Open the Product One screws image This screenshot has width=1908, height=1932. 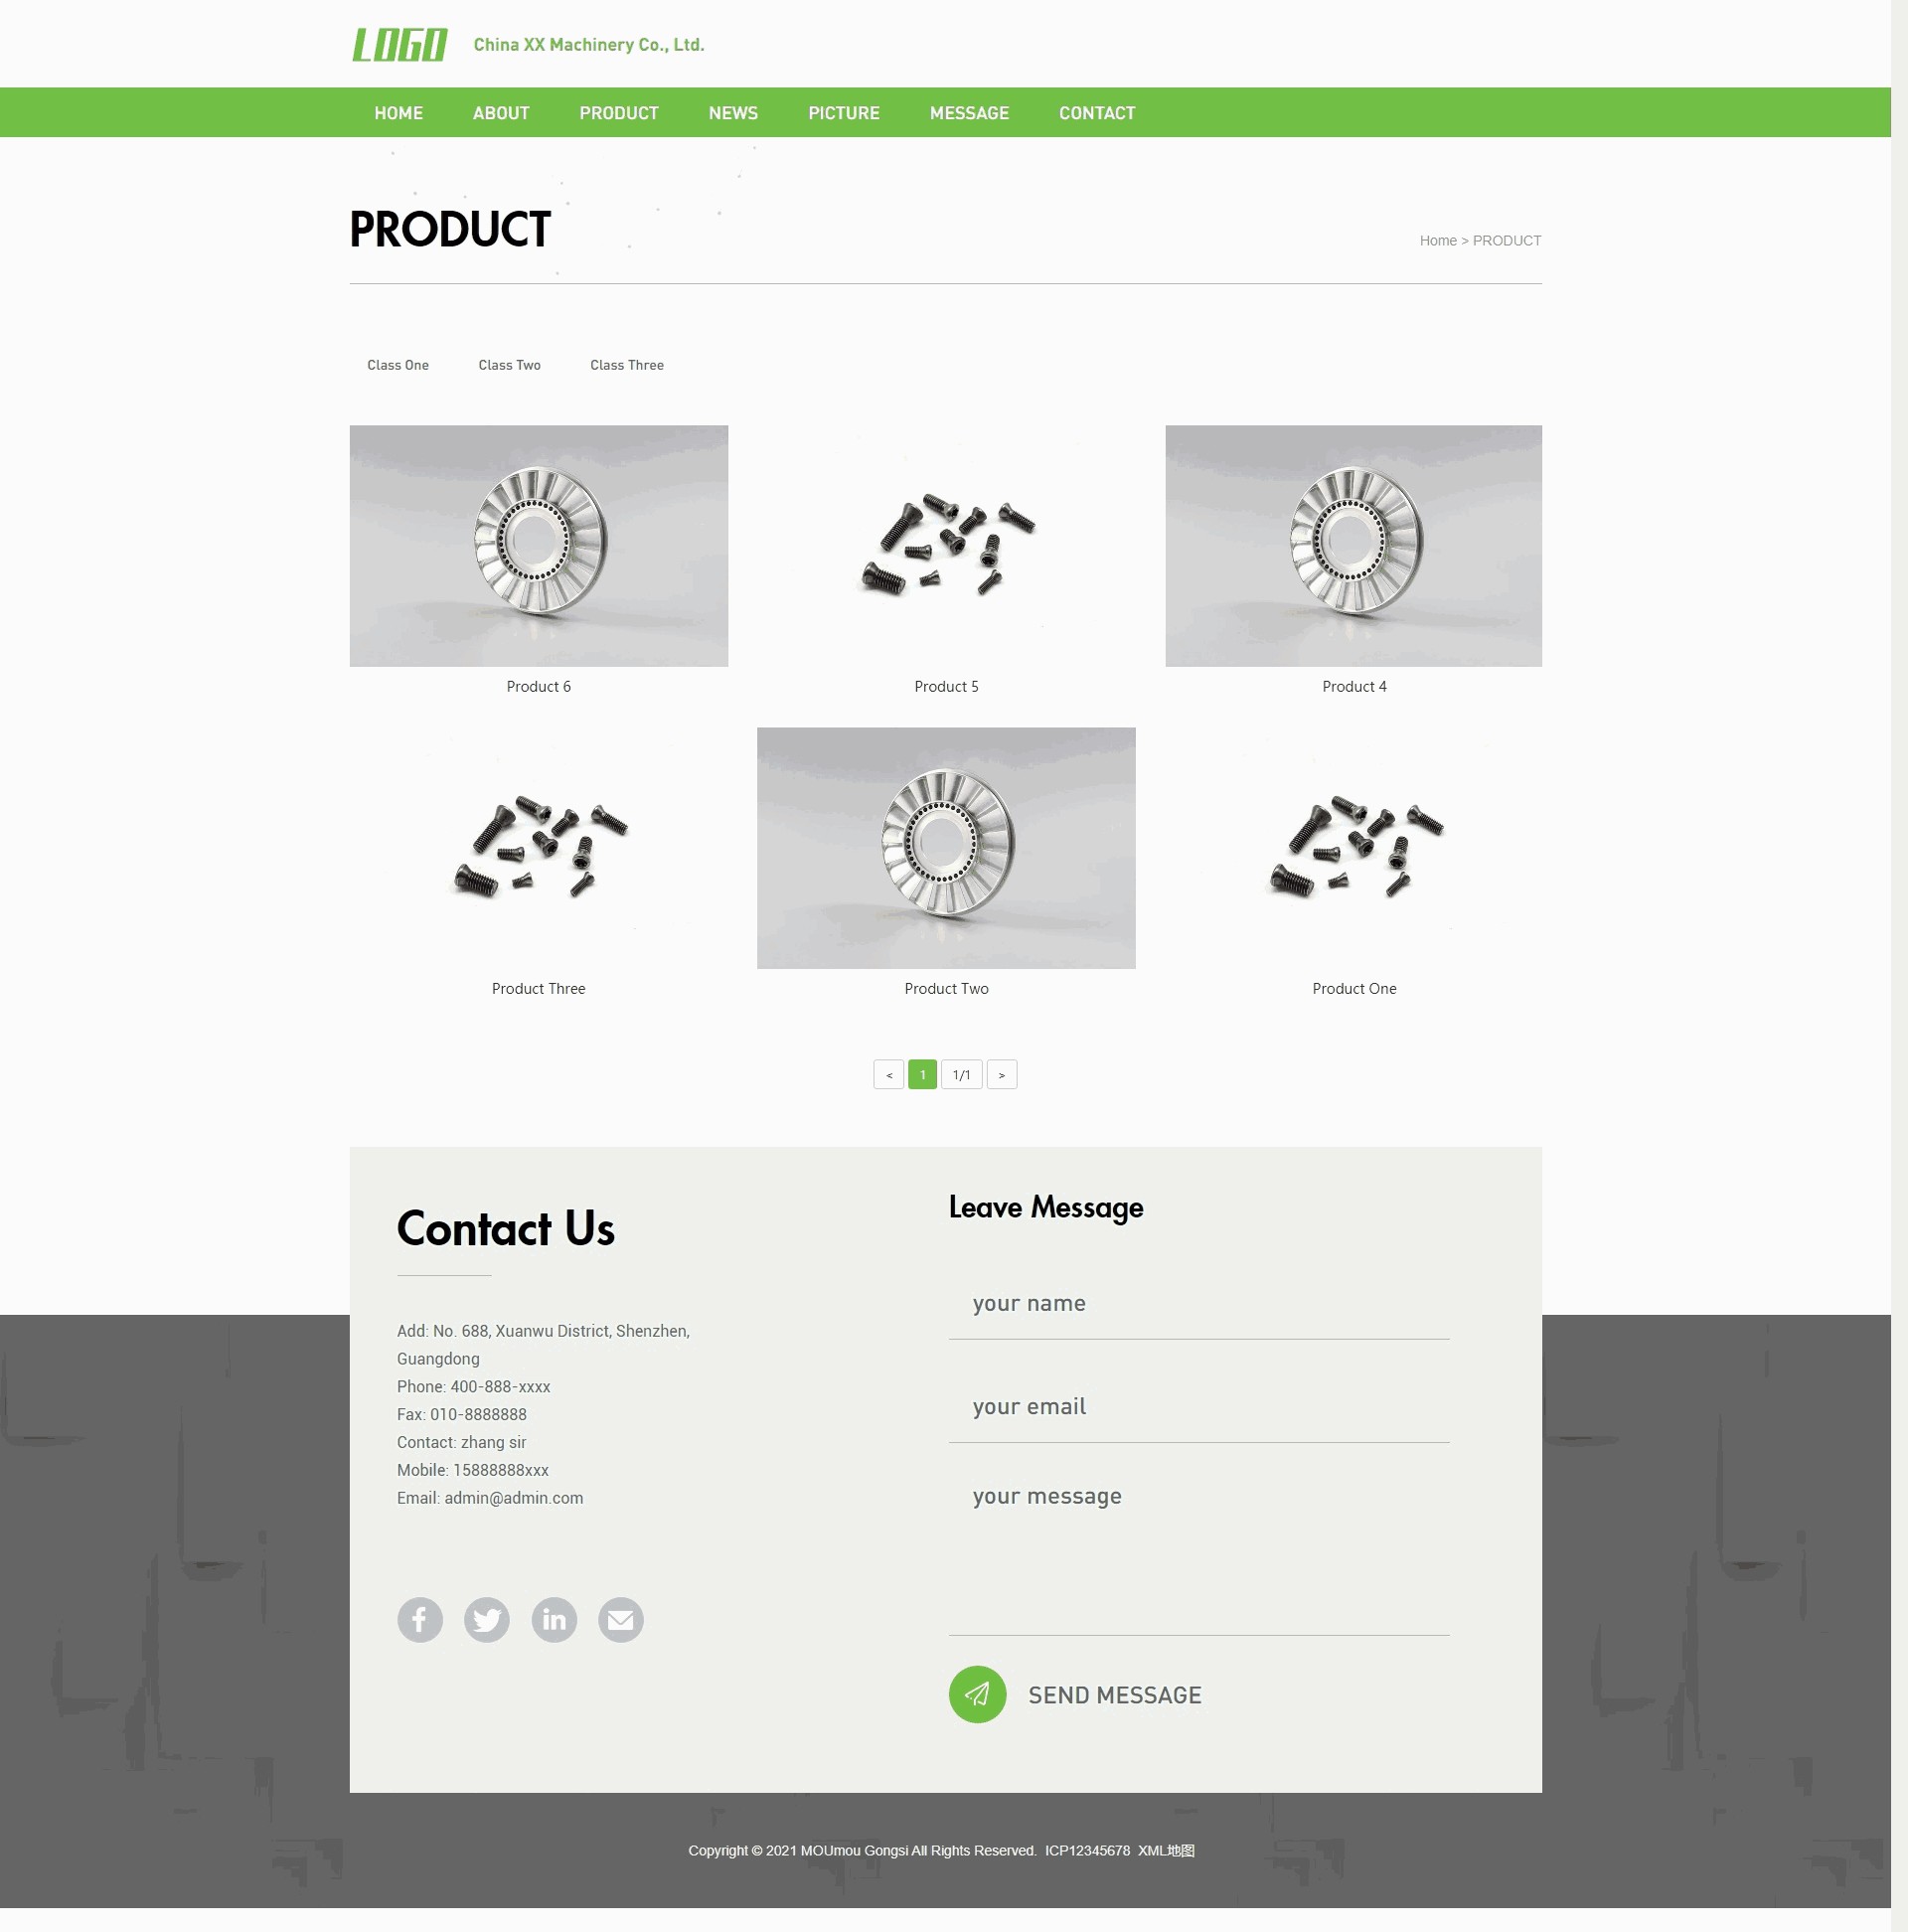1354,848
